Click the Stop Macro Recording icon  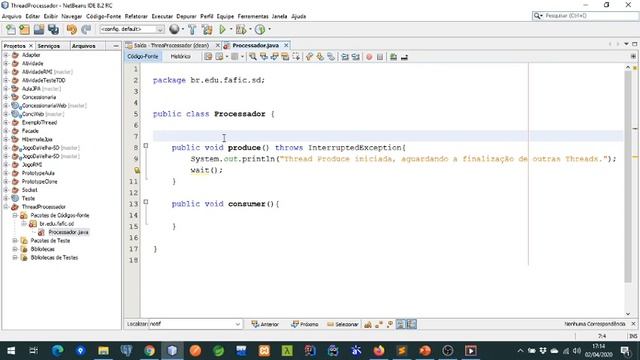pyautogui.click(x=380, y=57)
